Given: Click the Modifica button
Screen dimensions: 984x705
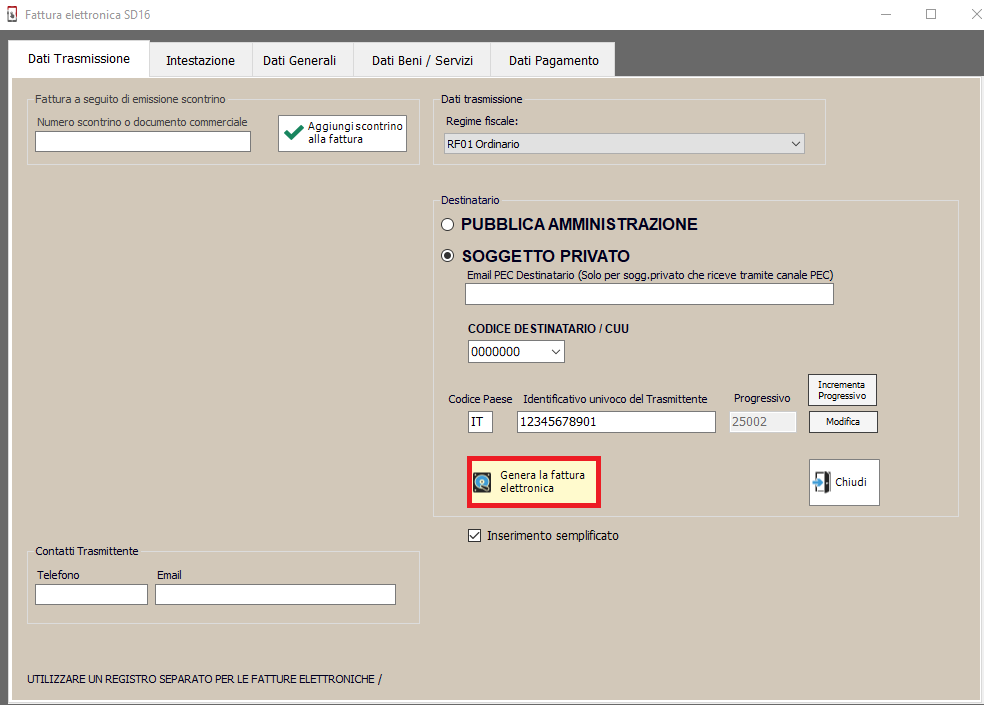Looking at the screenshot, I should [842, 422].
